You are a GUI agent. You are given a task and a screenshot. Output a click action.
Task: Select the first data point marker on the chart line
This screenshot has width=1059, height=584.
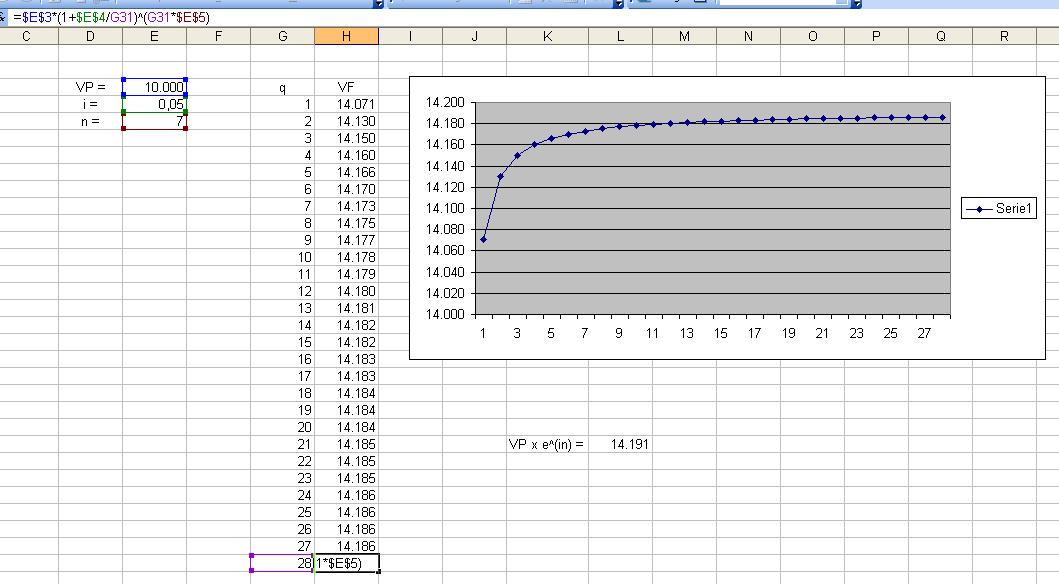point(483,240)
